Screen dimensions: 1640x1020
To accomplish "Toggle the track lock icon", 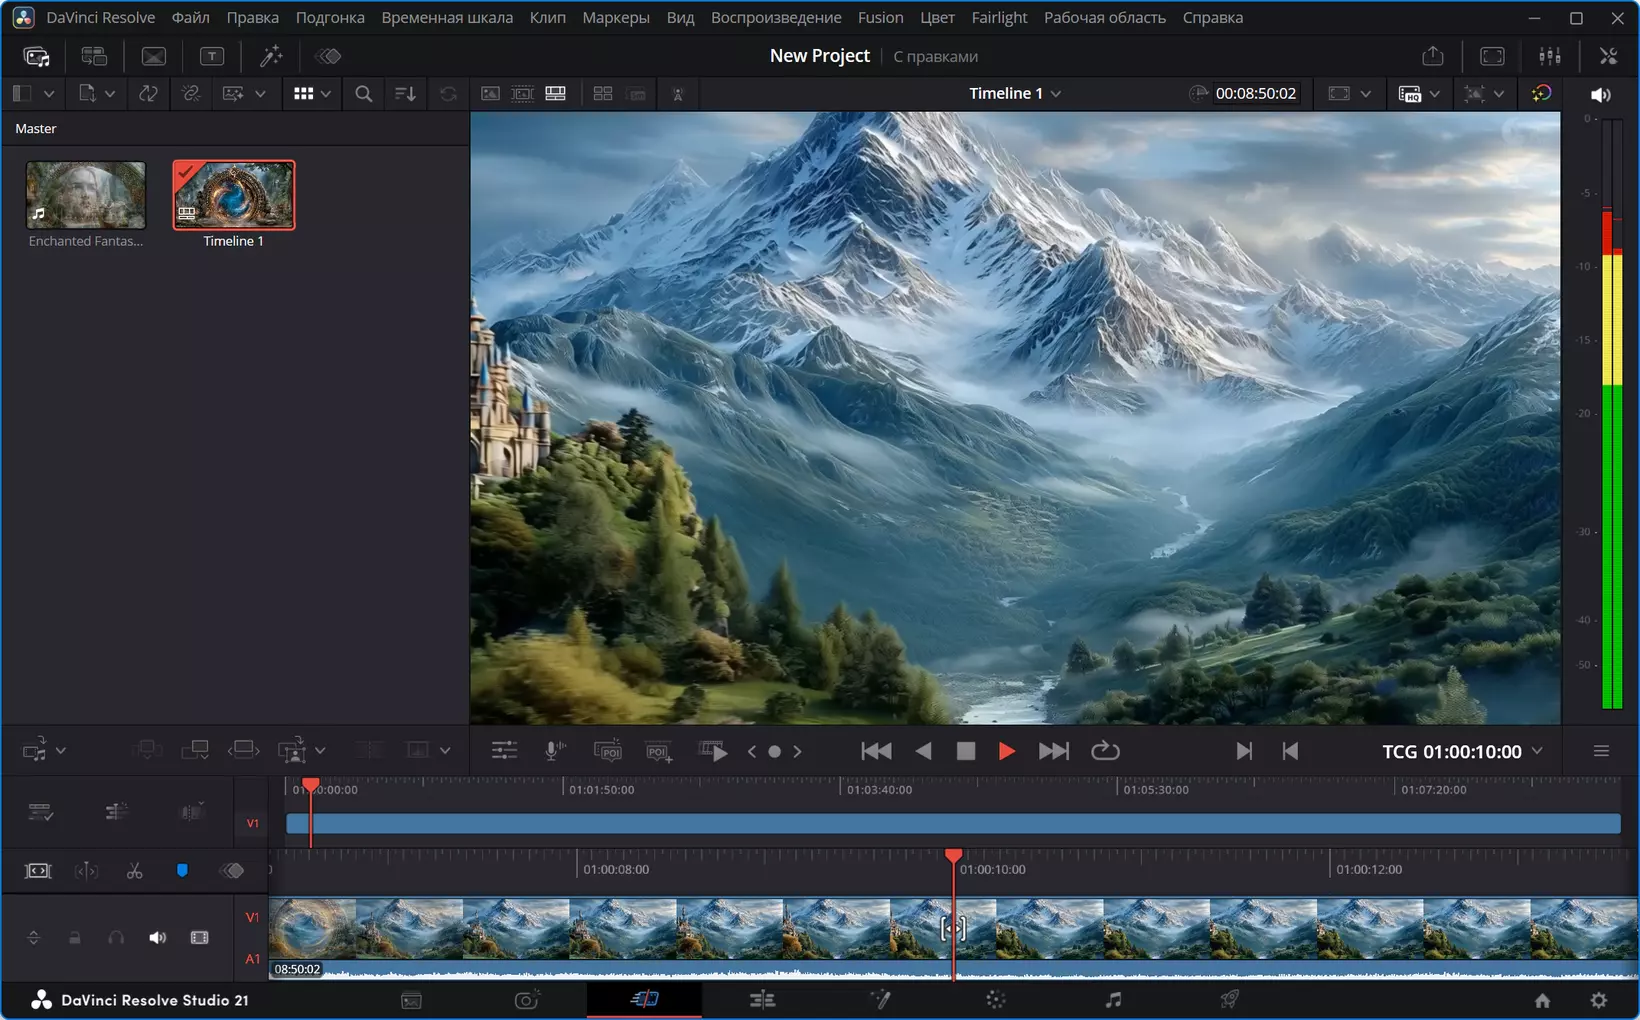I will point(74,938).
